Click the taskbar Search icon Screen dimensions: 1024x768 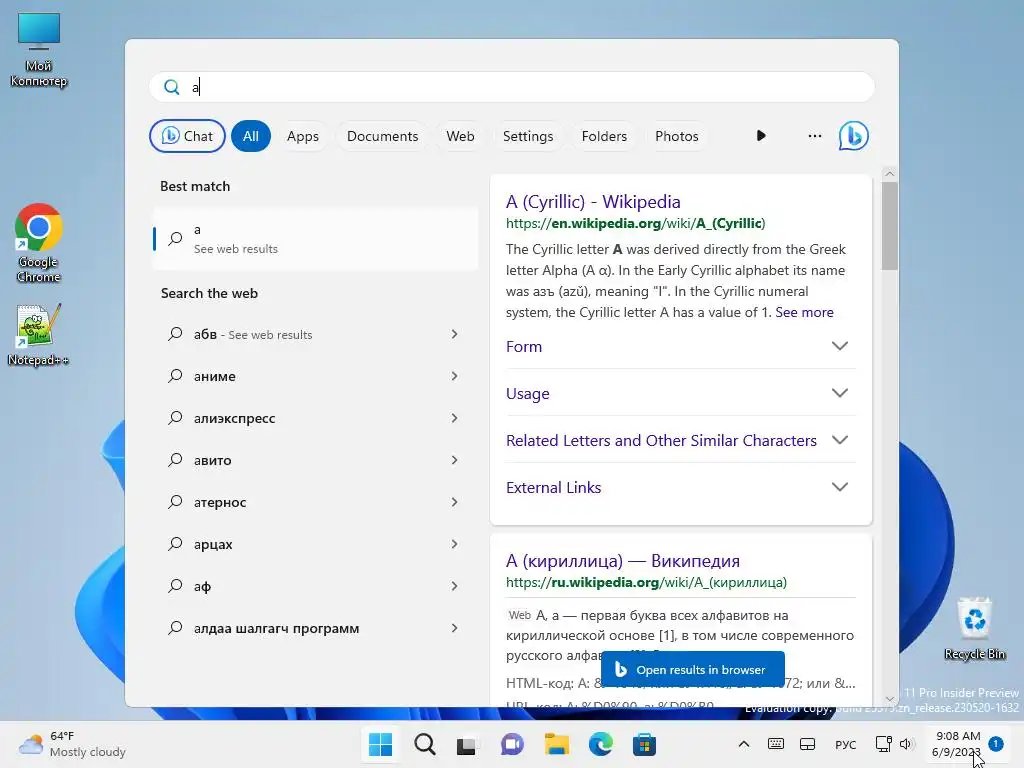pyautogui.click(x=424, y=744)
